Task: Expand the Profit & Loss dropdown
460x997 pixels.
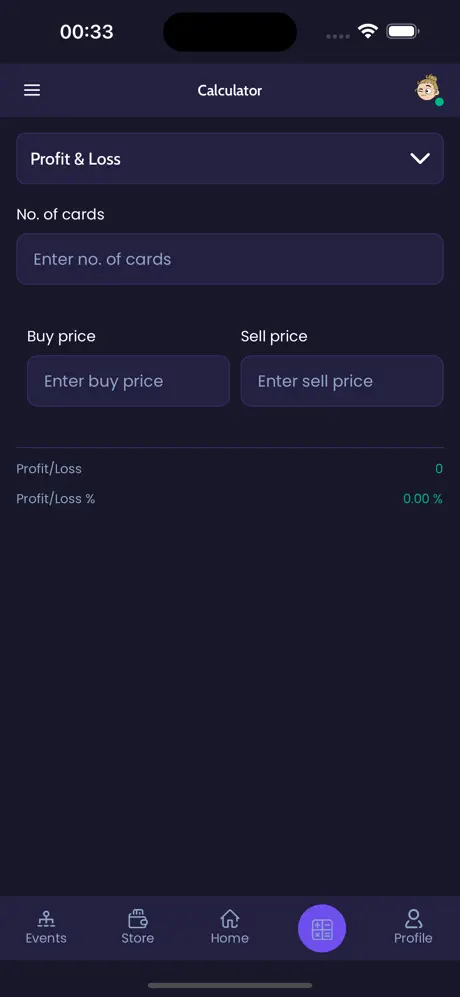Action: pyautogui.click(x=230, y=158)
